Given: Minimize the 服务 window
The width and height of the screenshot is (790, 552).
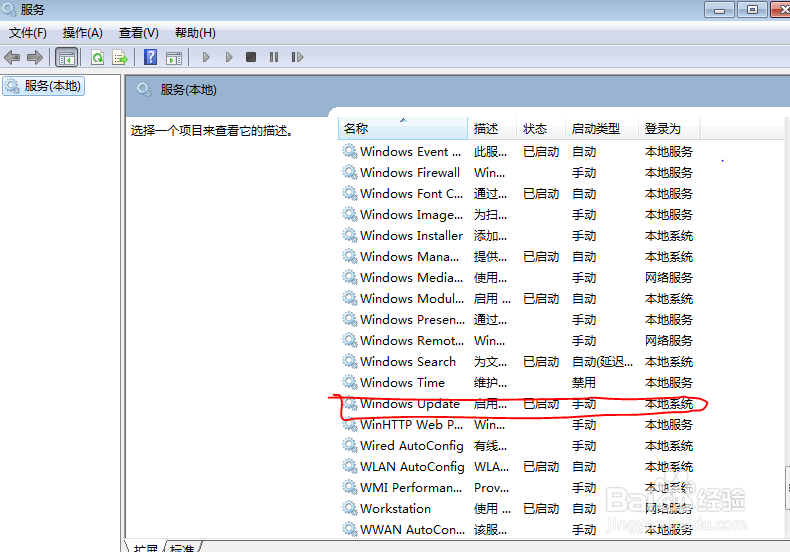Looking at the screenshot, I should click(719, 10).
